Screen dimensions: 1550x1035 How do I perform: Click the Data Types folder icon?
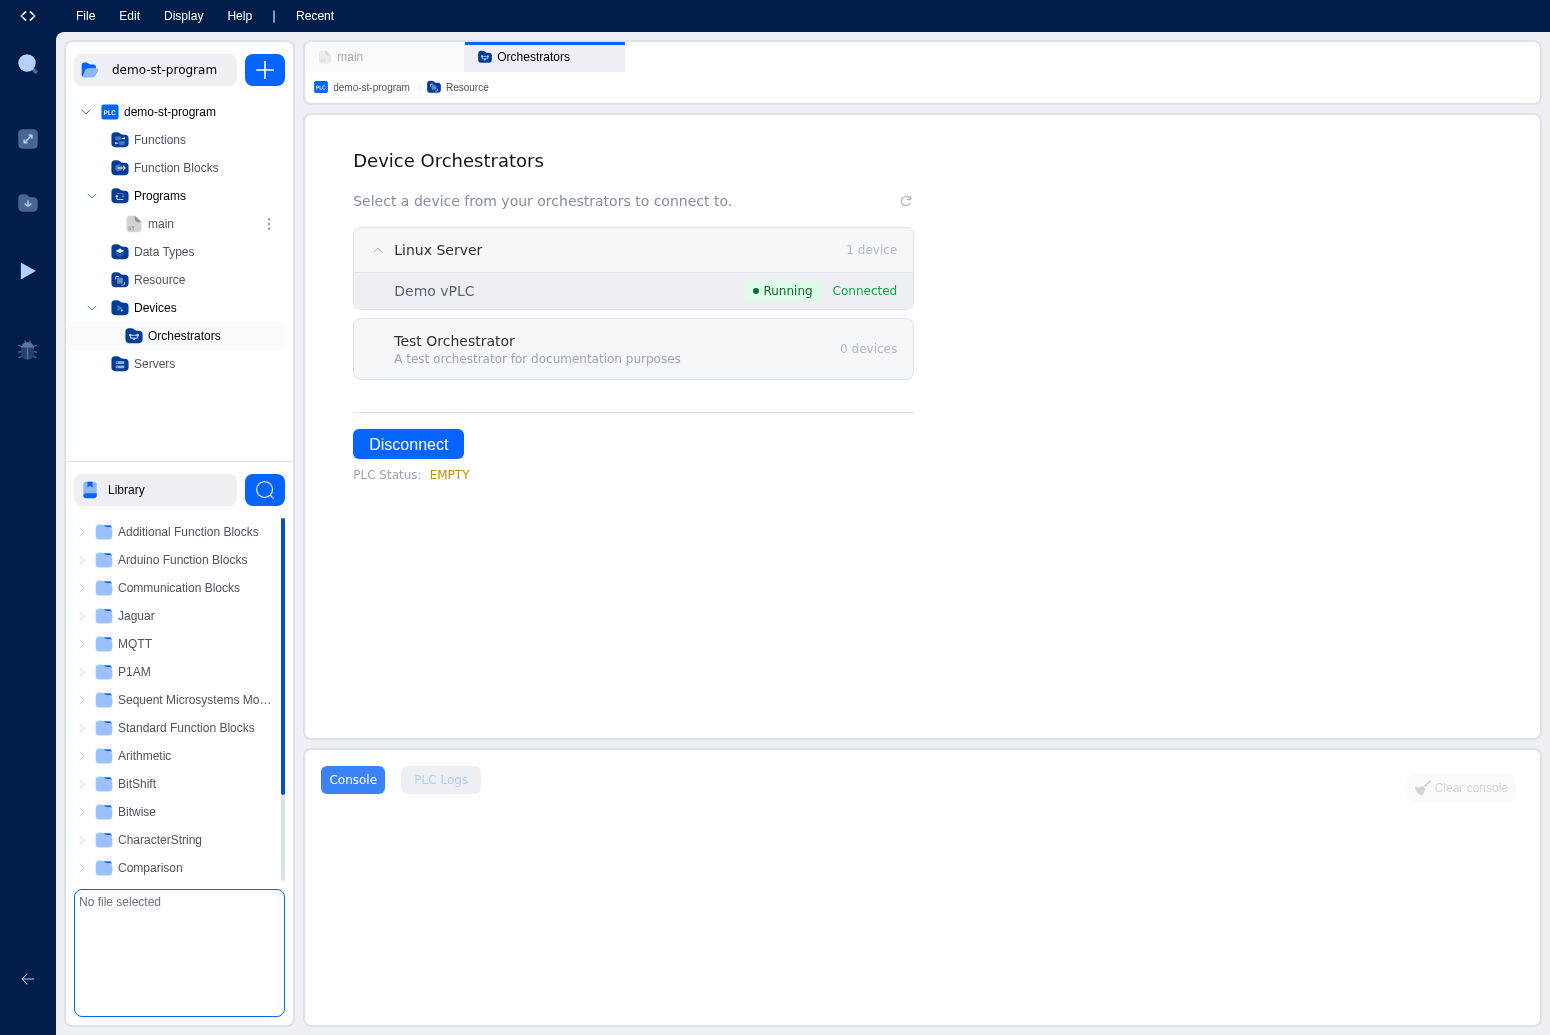(x=120, y=252)
